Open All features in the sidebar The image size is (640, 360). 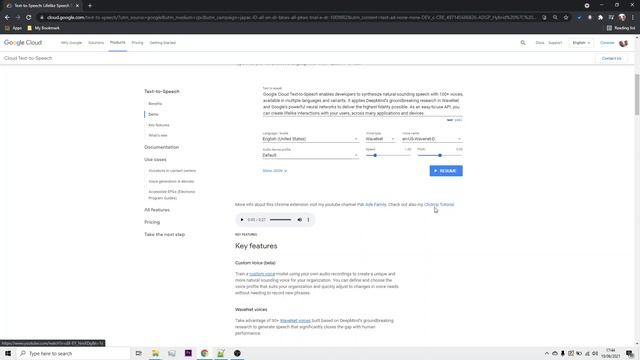(157, 210)
